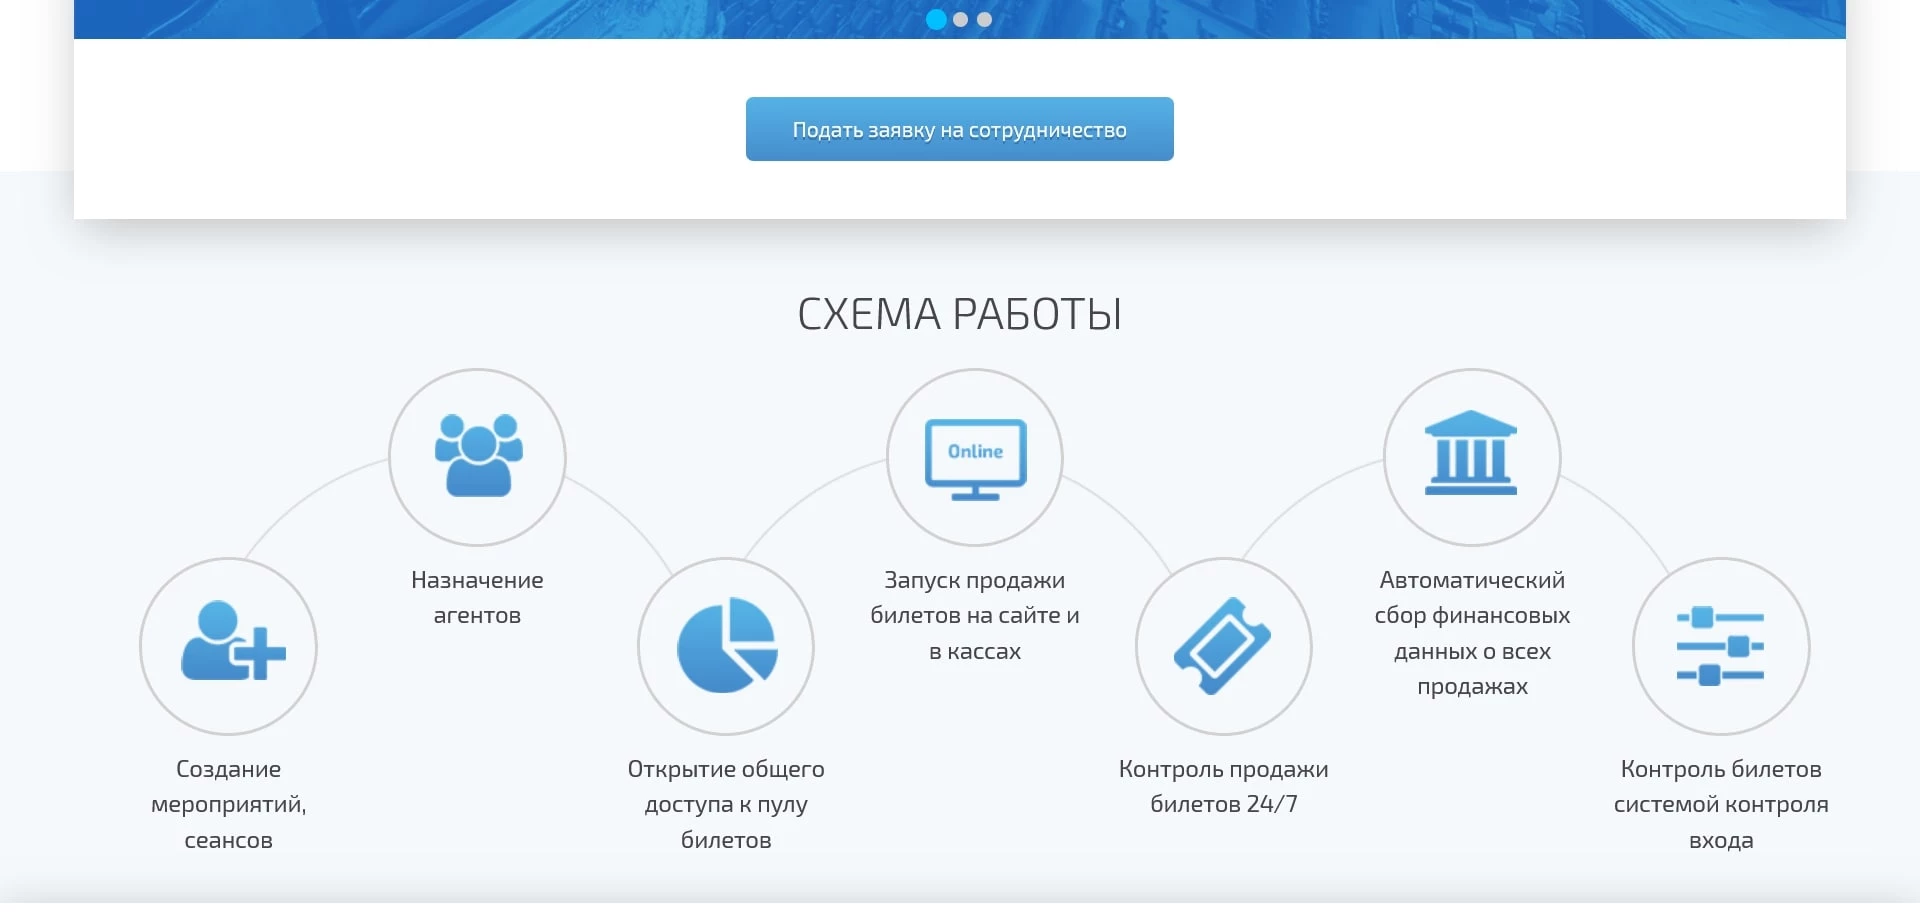Click the monitor icon above 'Запуск продажи билетов'
The width and height of the screenshot is (1920, 913).
pyautogui.click(x=975, y=457)
